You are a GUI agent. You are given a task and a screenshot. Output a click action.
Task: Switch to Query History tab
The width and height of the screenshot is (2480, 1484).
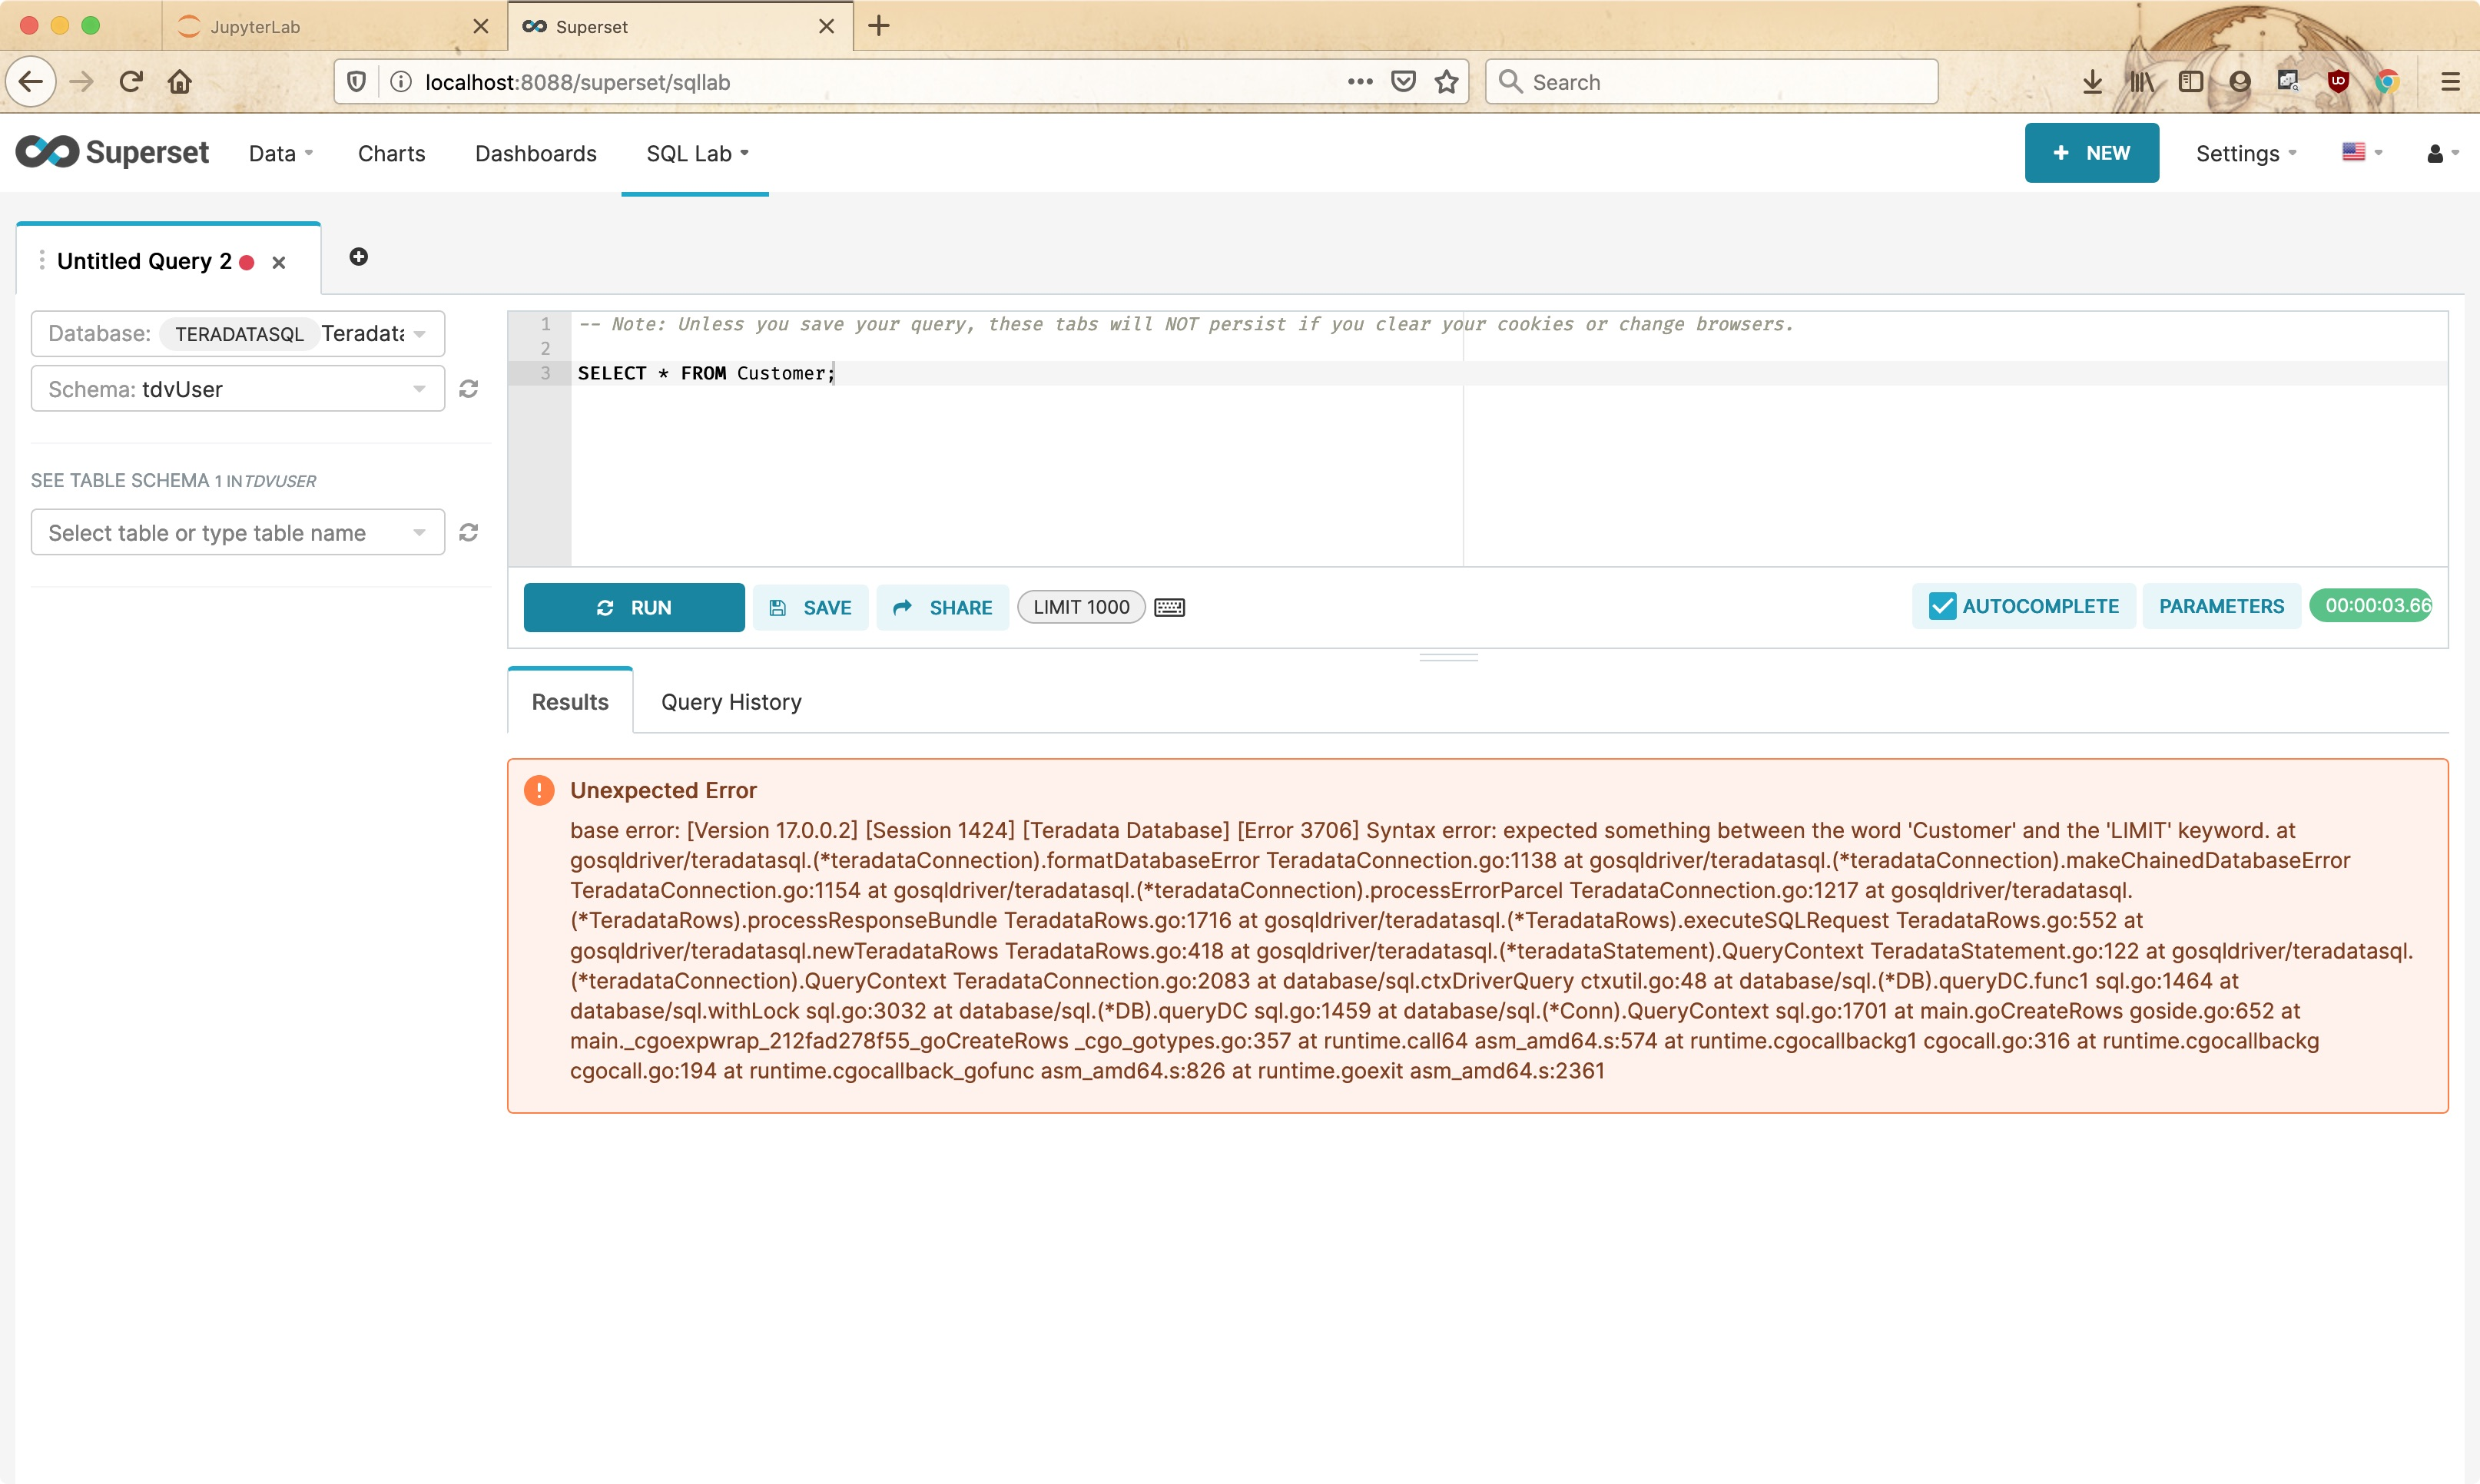tap(731, 702)
